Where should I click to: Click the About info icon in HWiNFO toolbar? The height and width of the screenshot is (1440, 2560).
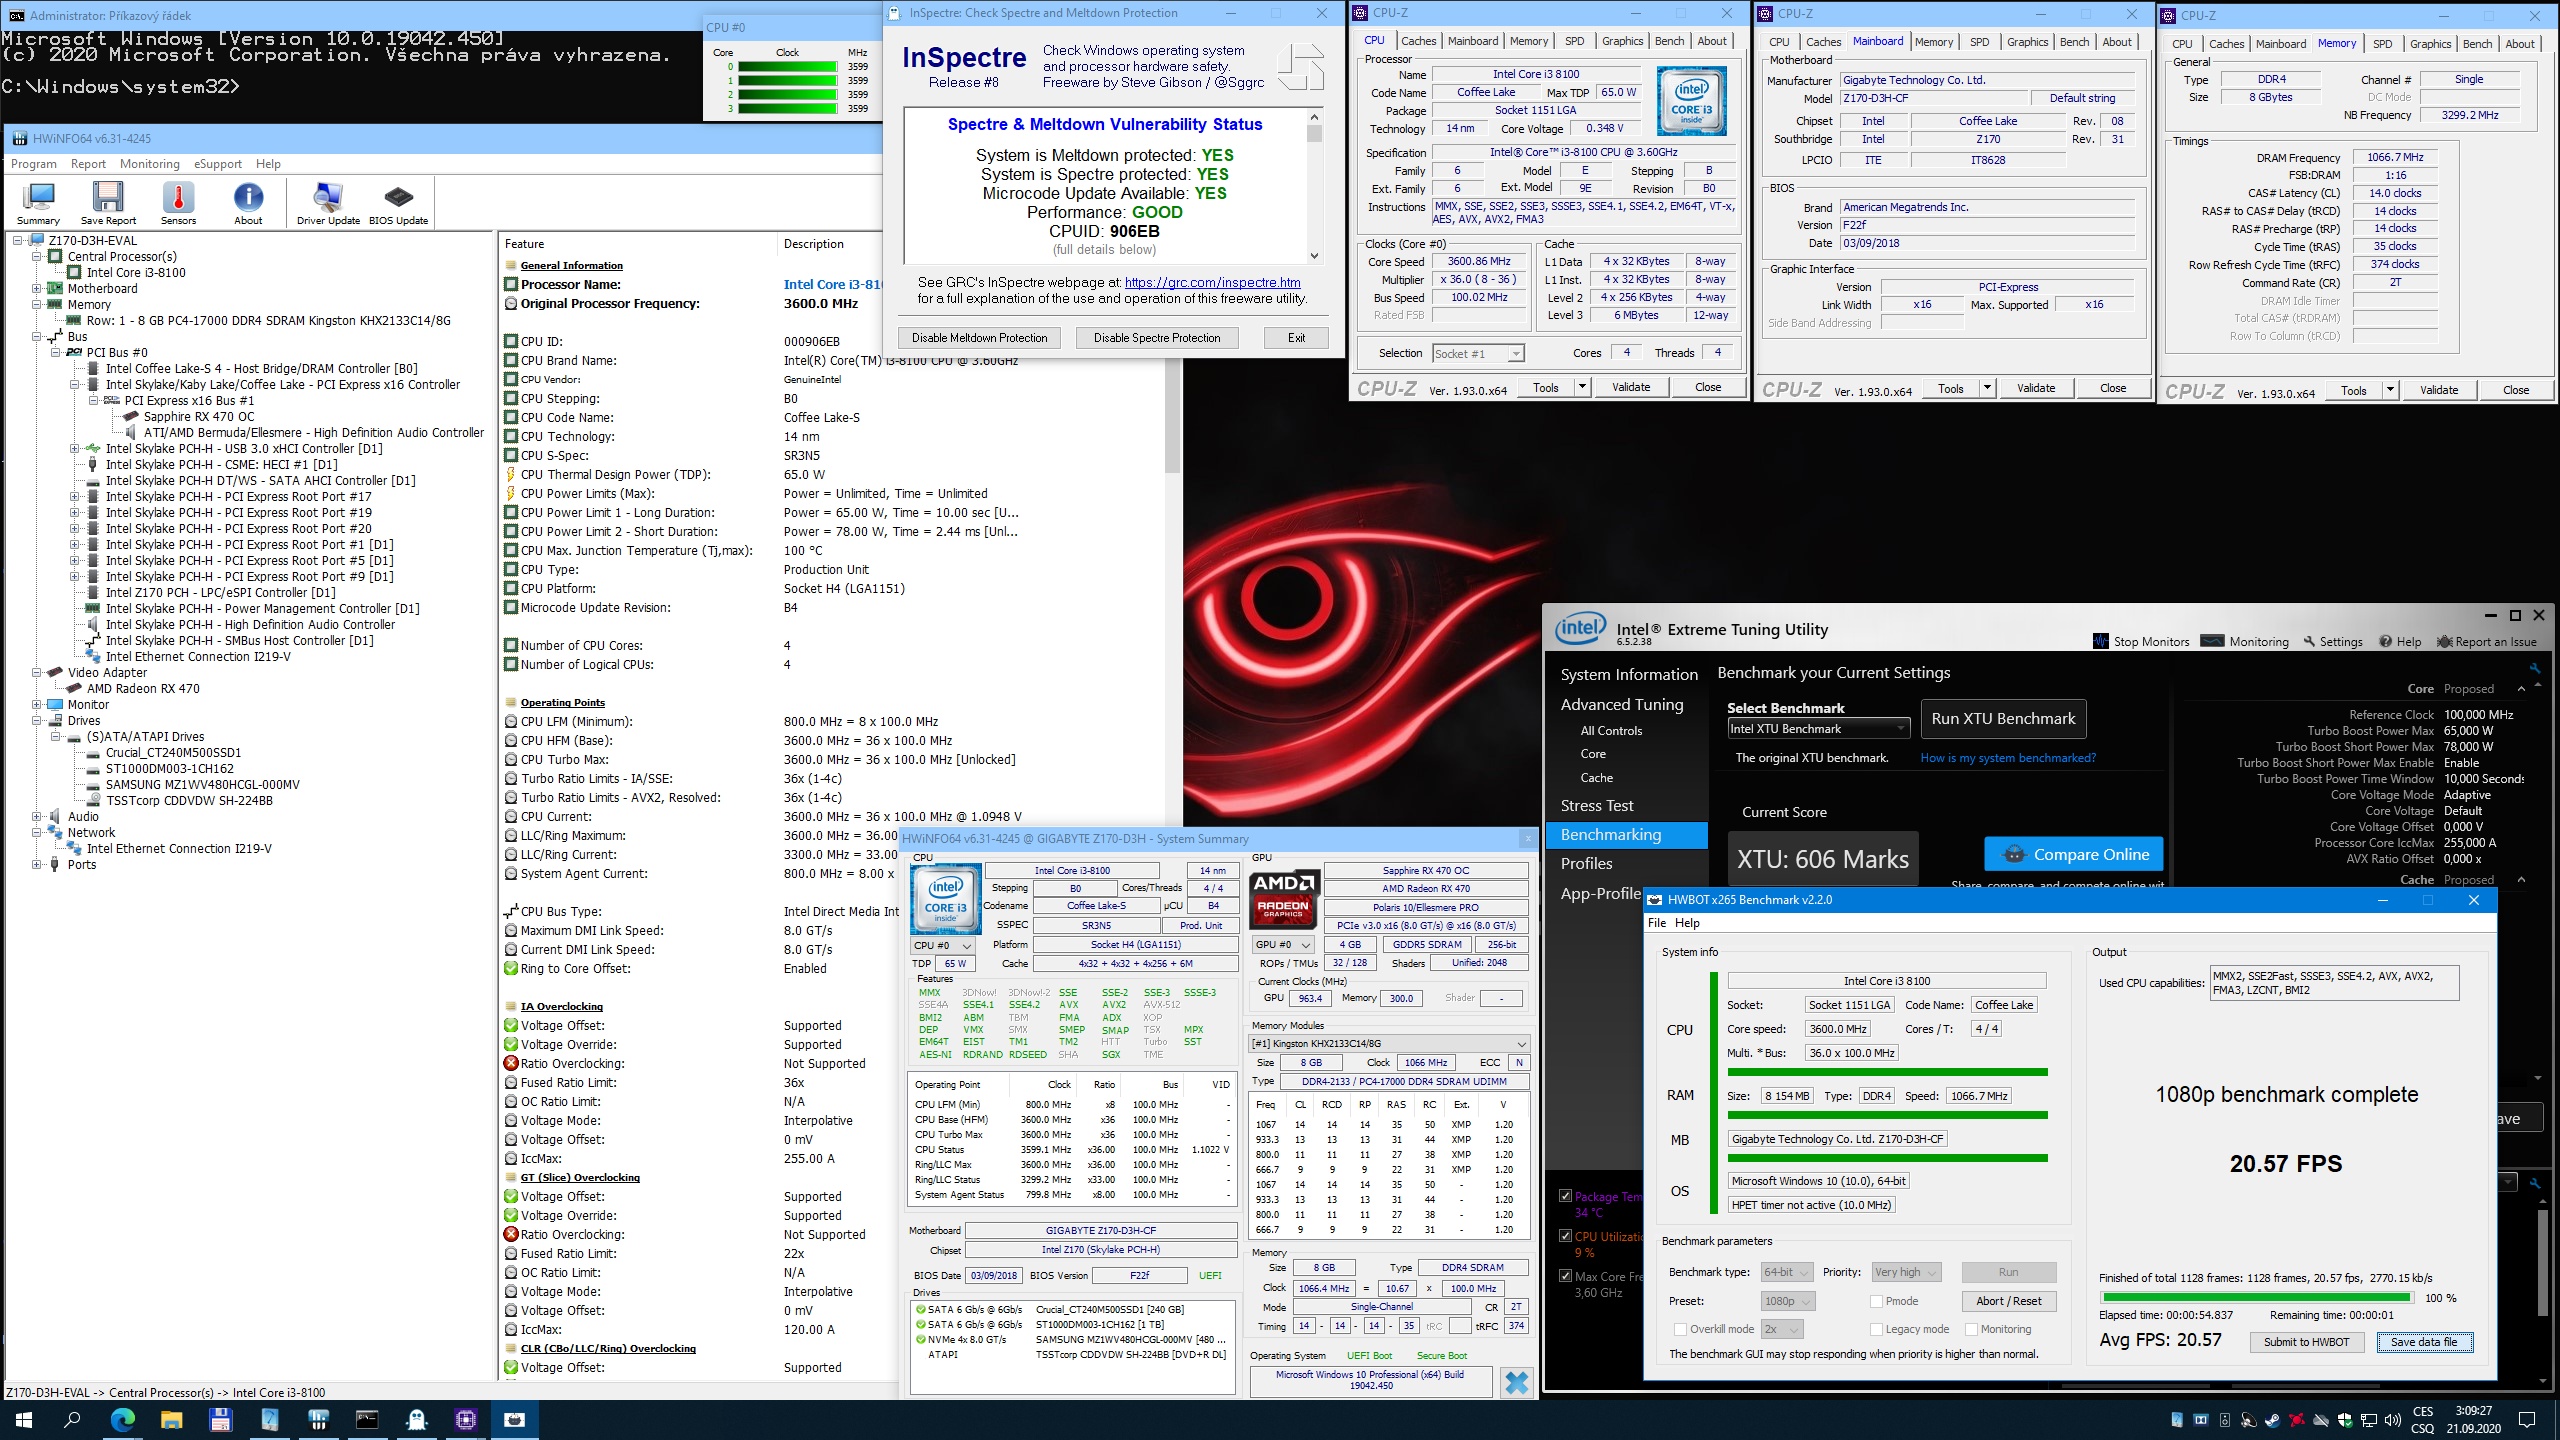[x=248, y=197]
